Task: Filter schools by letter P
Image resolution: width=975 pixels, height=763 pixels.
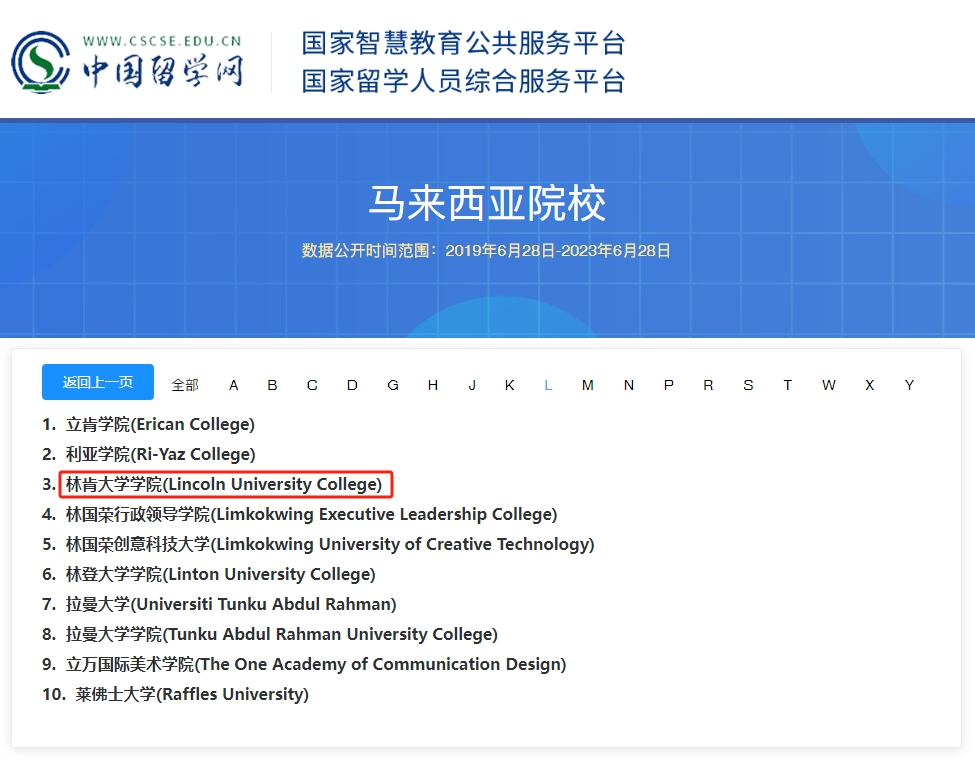Action: click(x=668, y=386)
